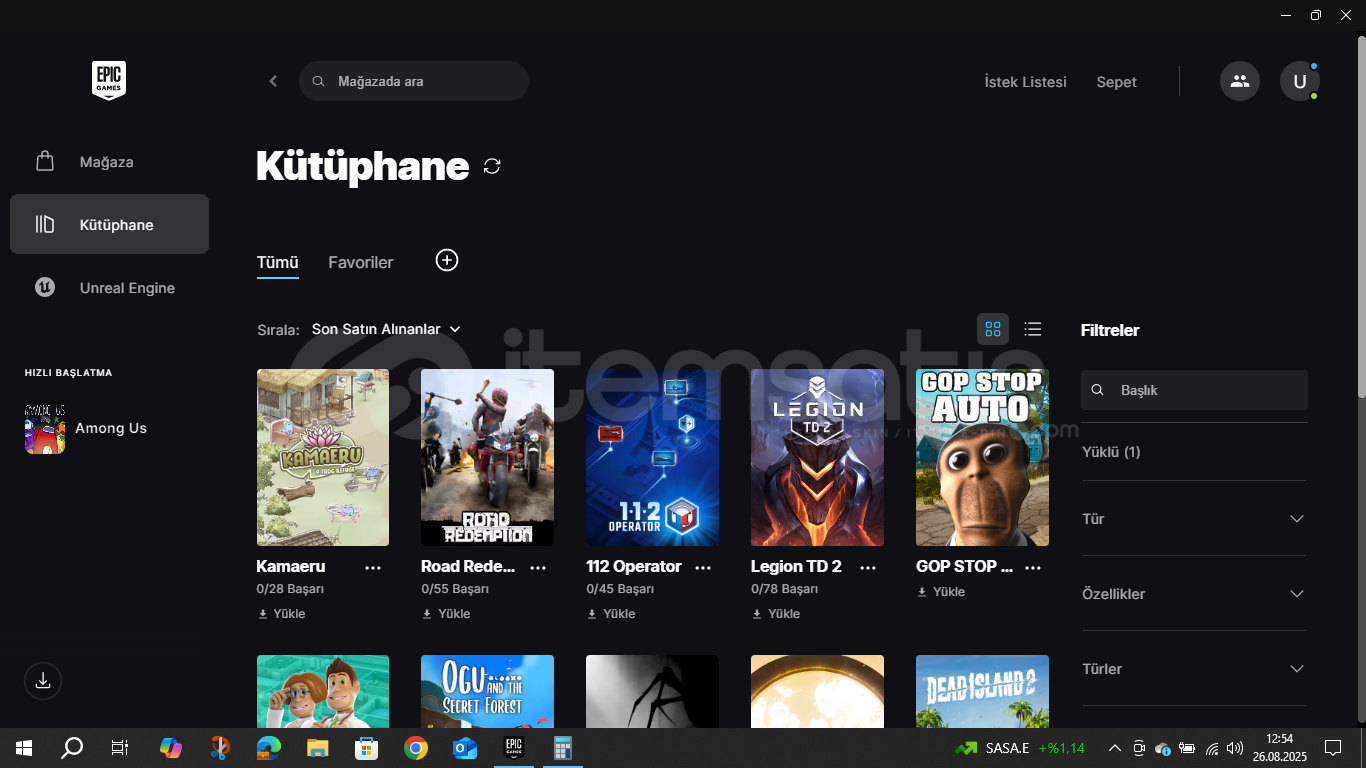
Task: Open Copilot from the taskbar
Action: click(x=171, y=747)
